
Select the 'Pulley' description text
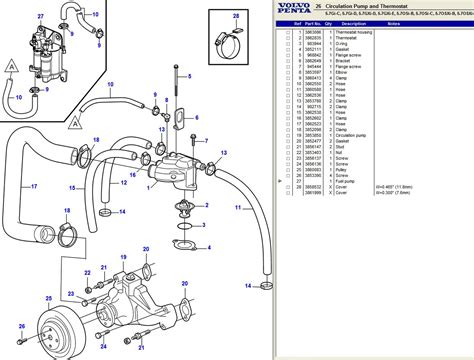tap(341, 170)
